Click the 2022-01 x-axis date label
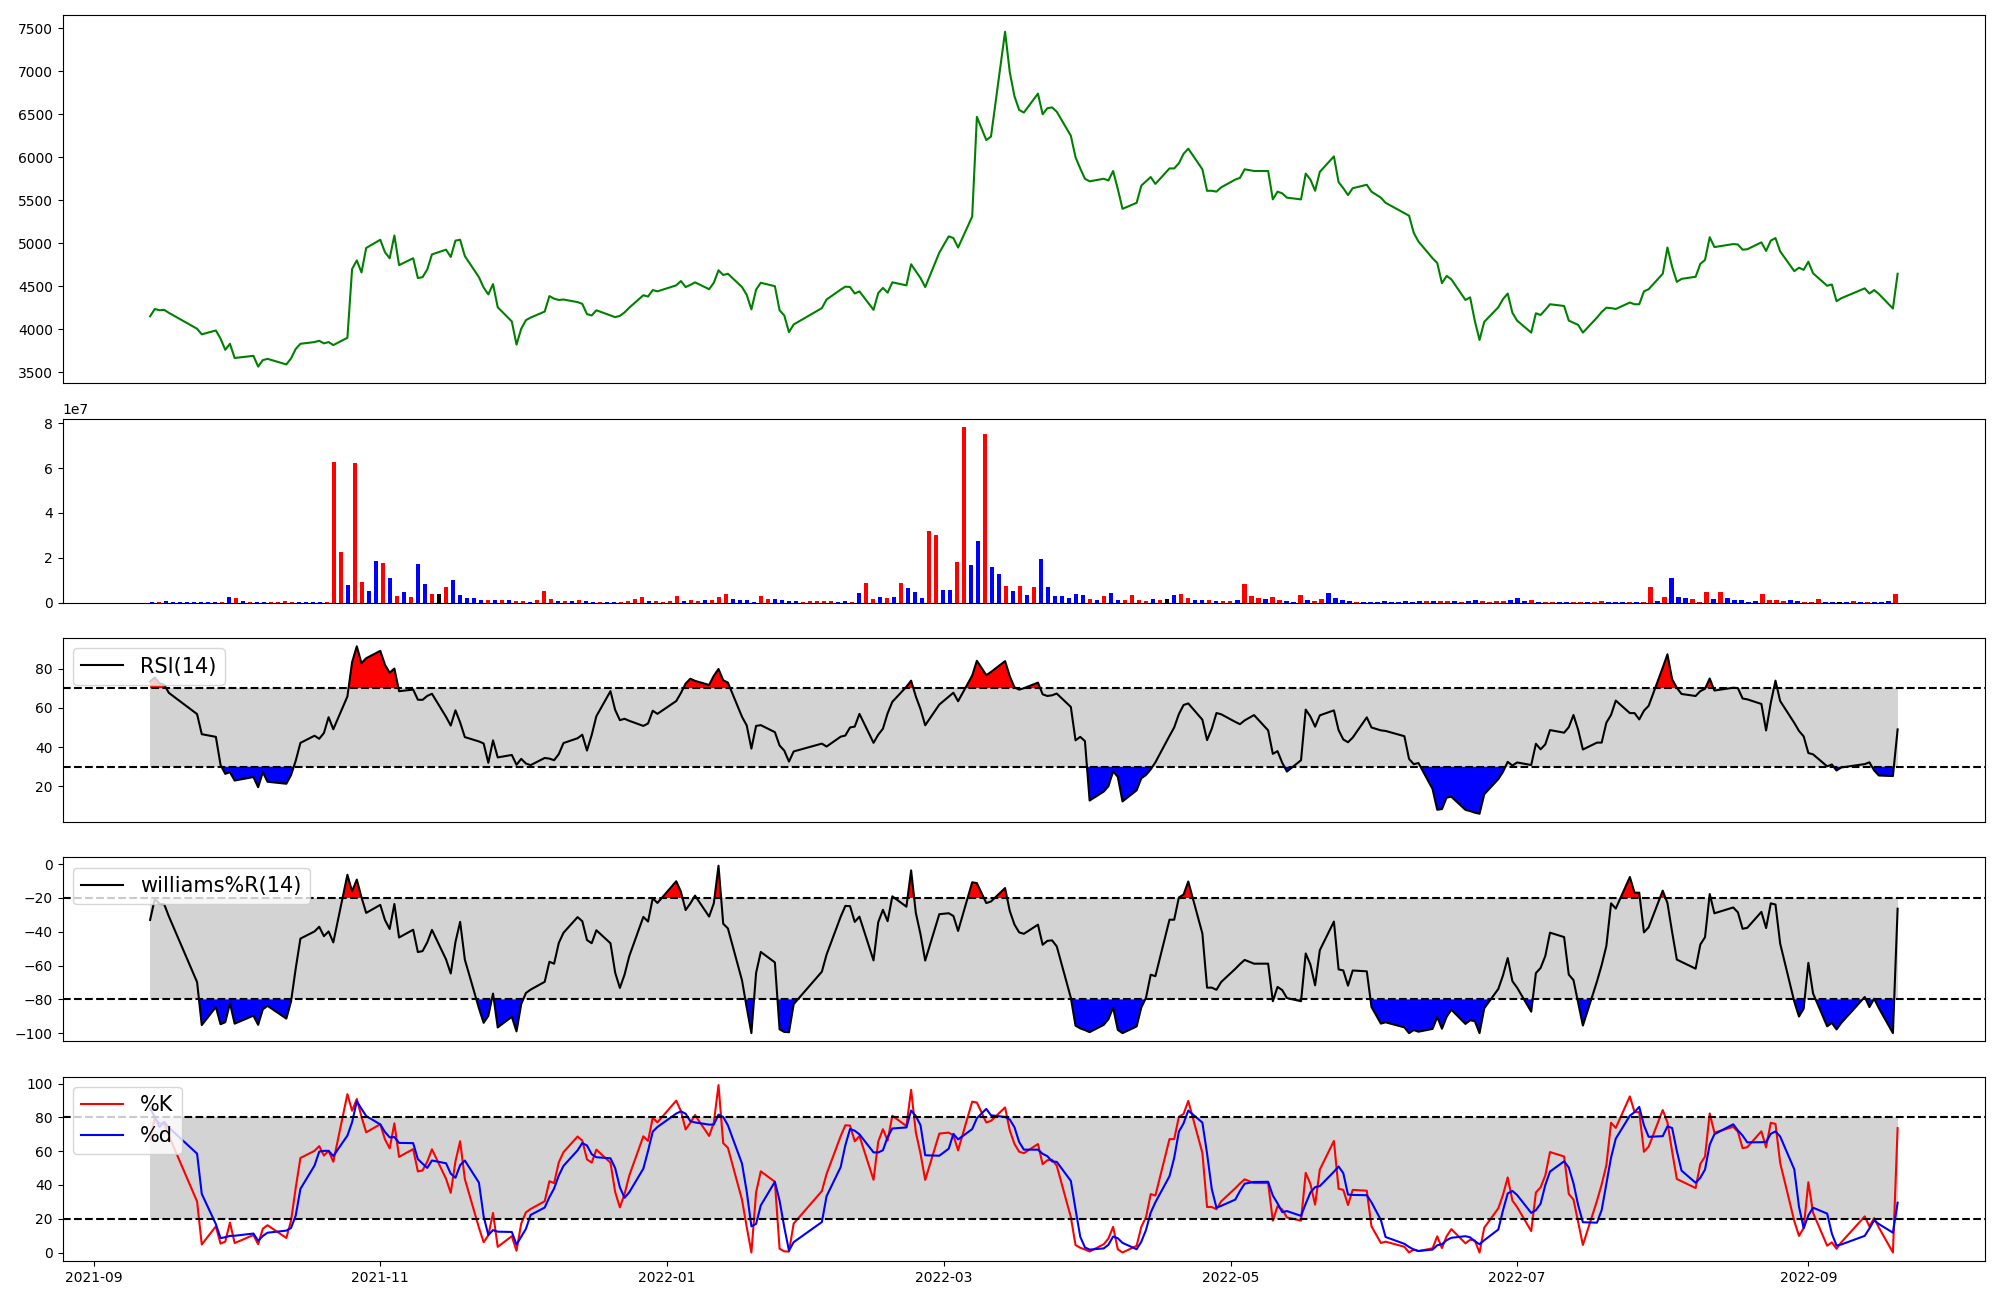Image resolution: width=2000 pixels, height=1300 pixels. [667, 1277]
